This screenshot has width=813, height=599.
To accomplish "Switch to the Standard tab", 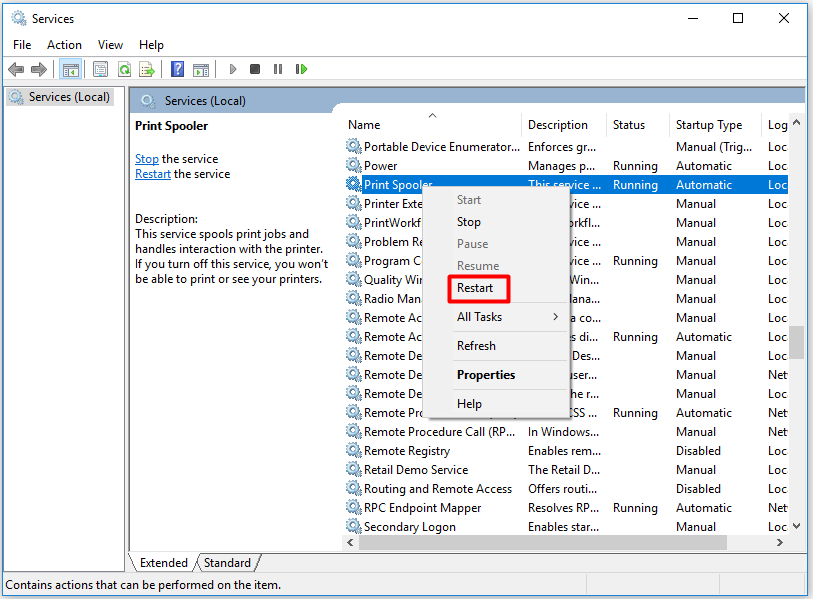I will pos(227,562).
